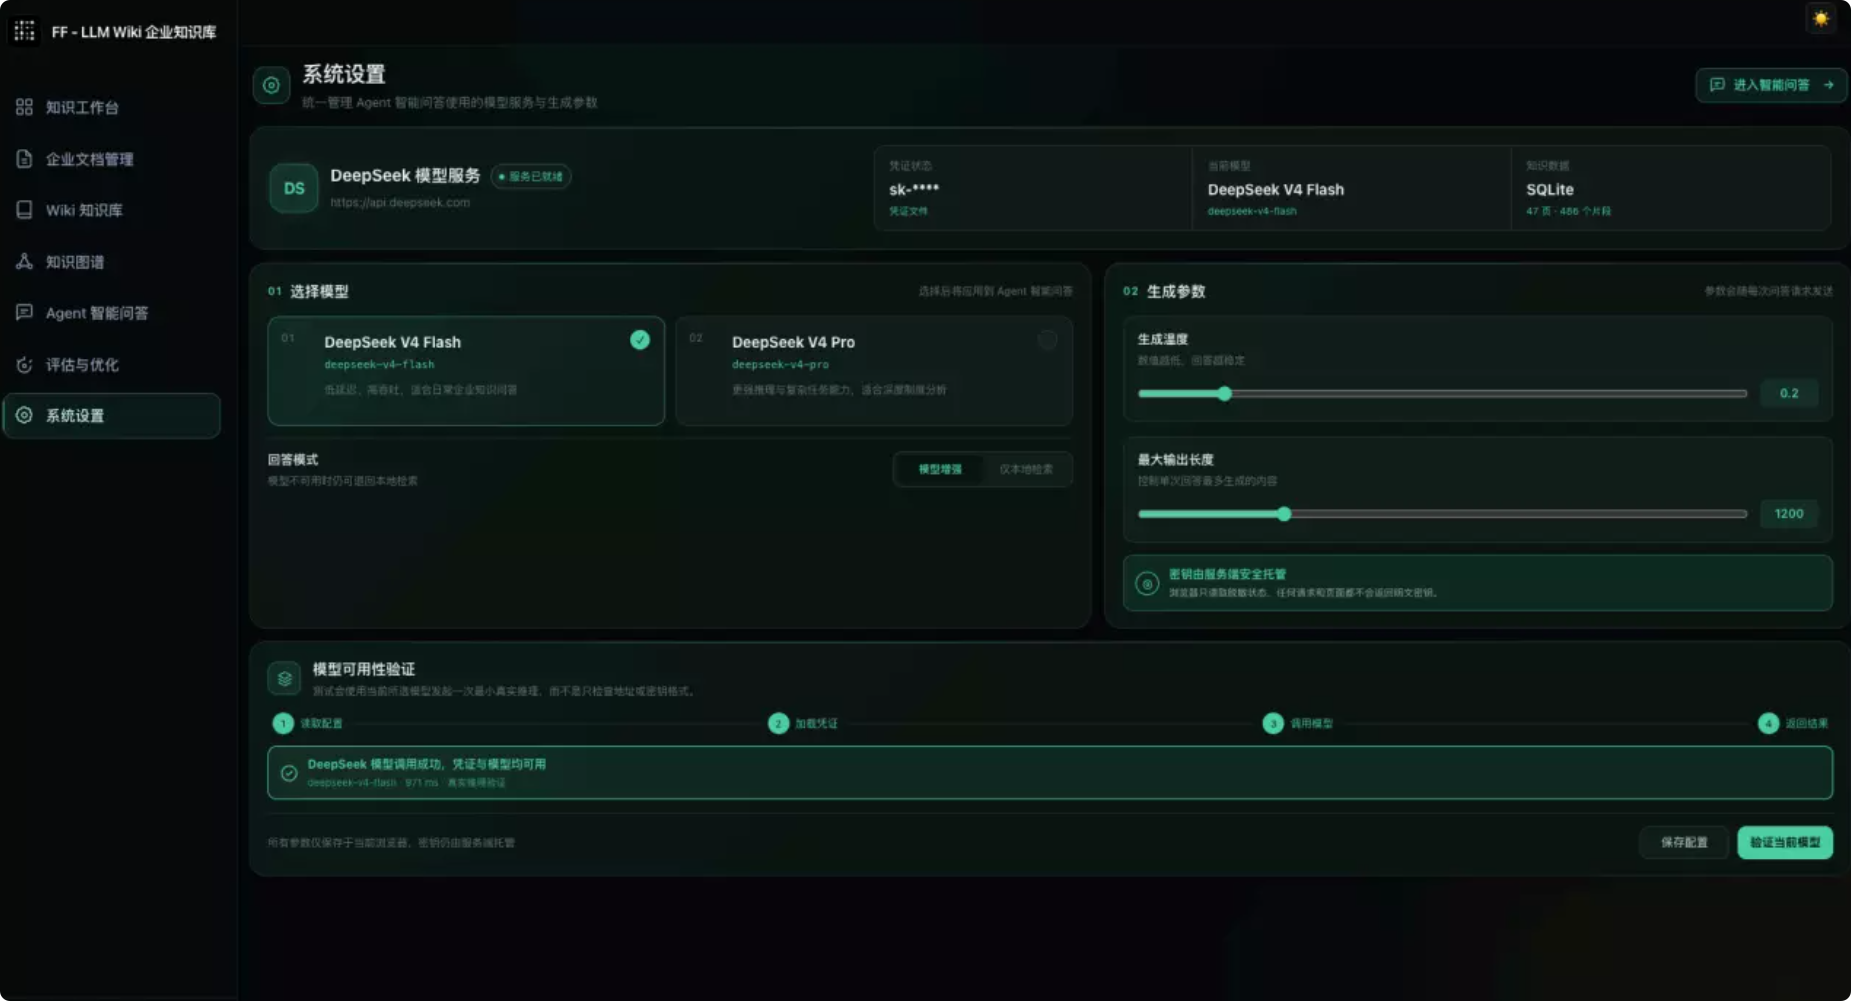Click 验证当前模型 button
The width and height of the screenshot is (1851, 1001).
click(x=1785, y=842)
